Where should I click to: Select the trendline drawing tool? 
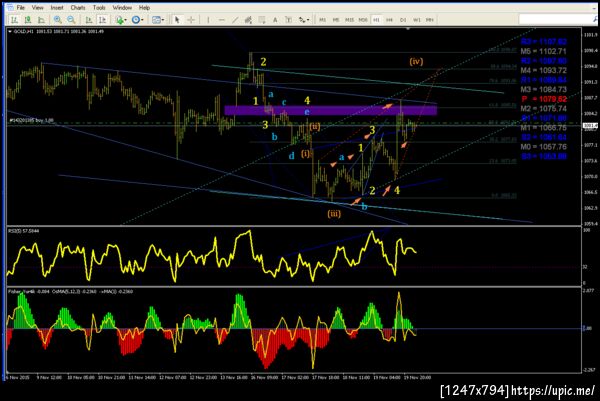[x=235, y=20]
